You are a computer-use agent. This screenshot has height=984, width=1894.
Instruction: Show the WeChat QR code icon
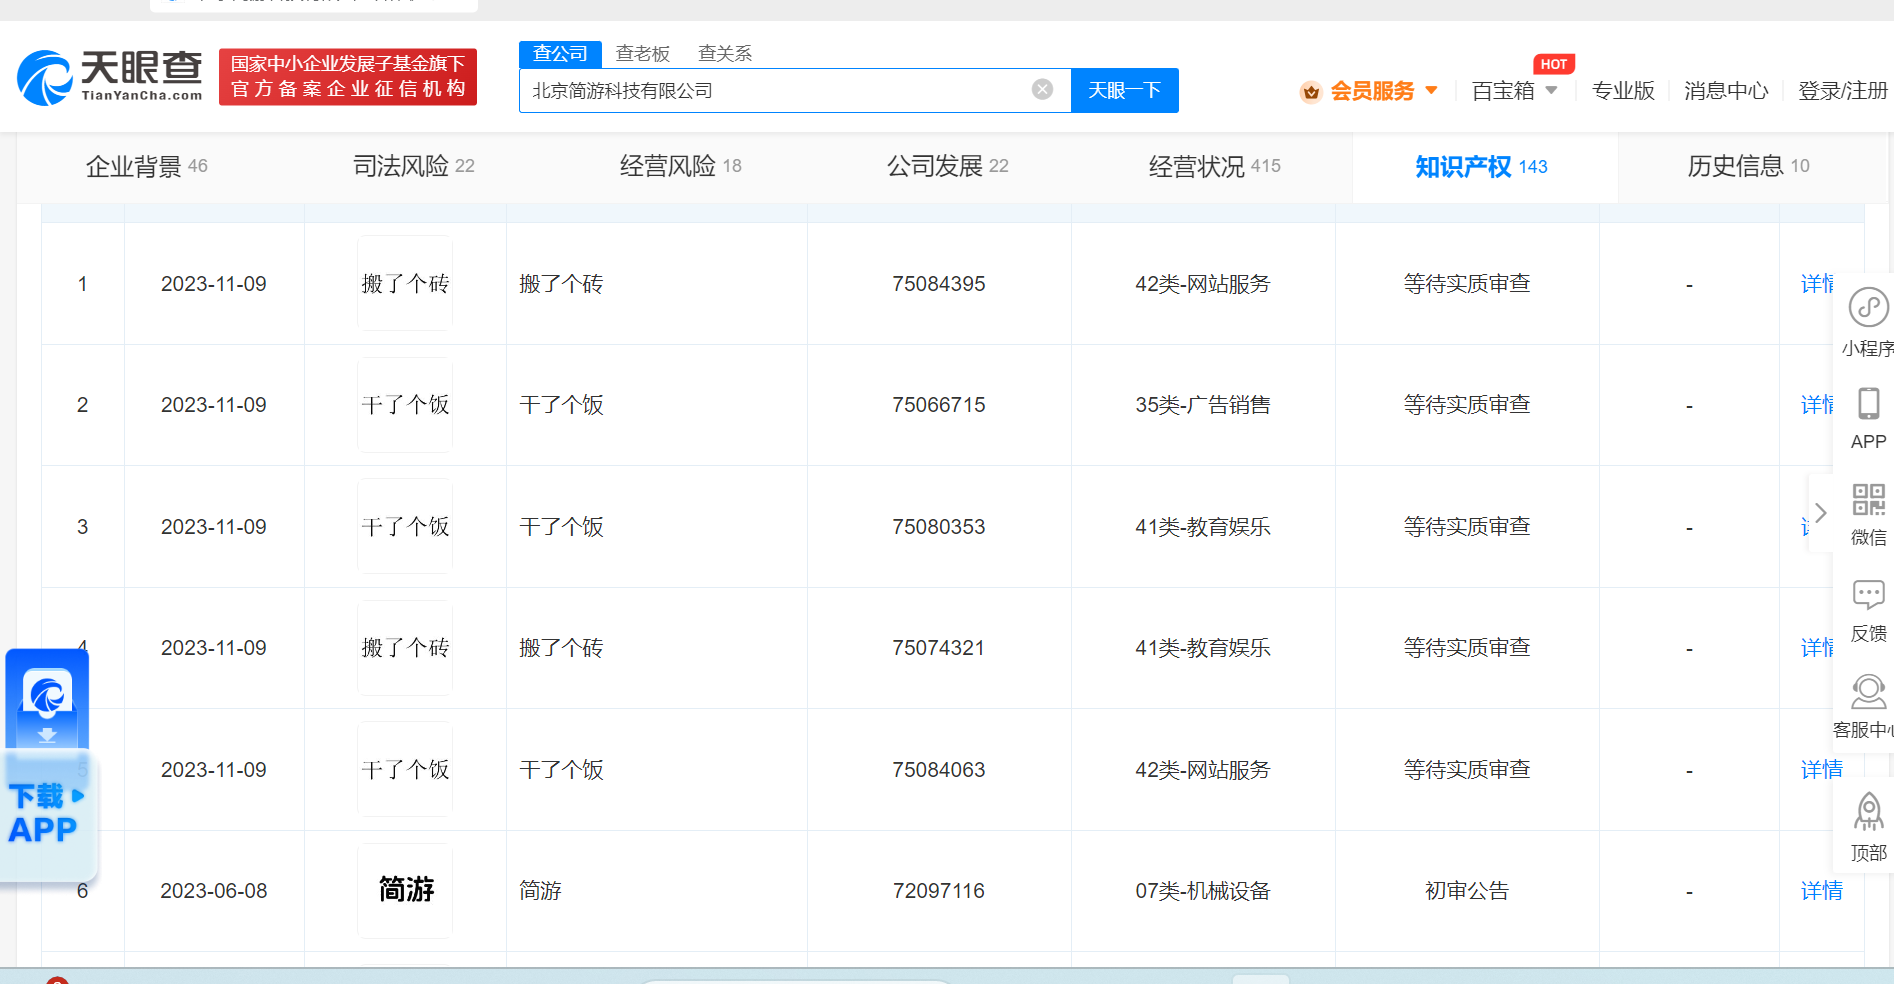1868,499
